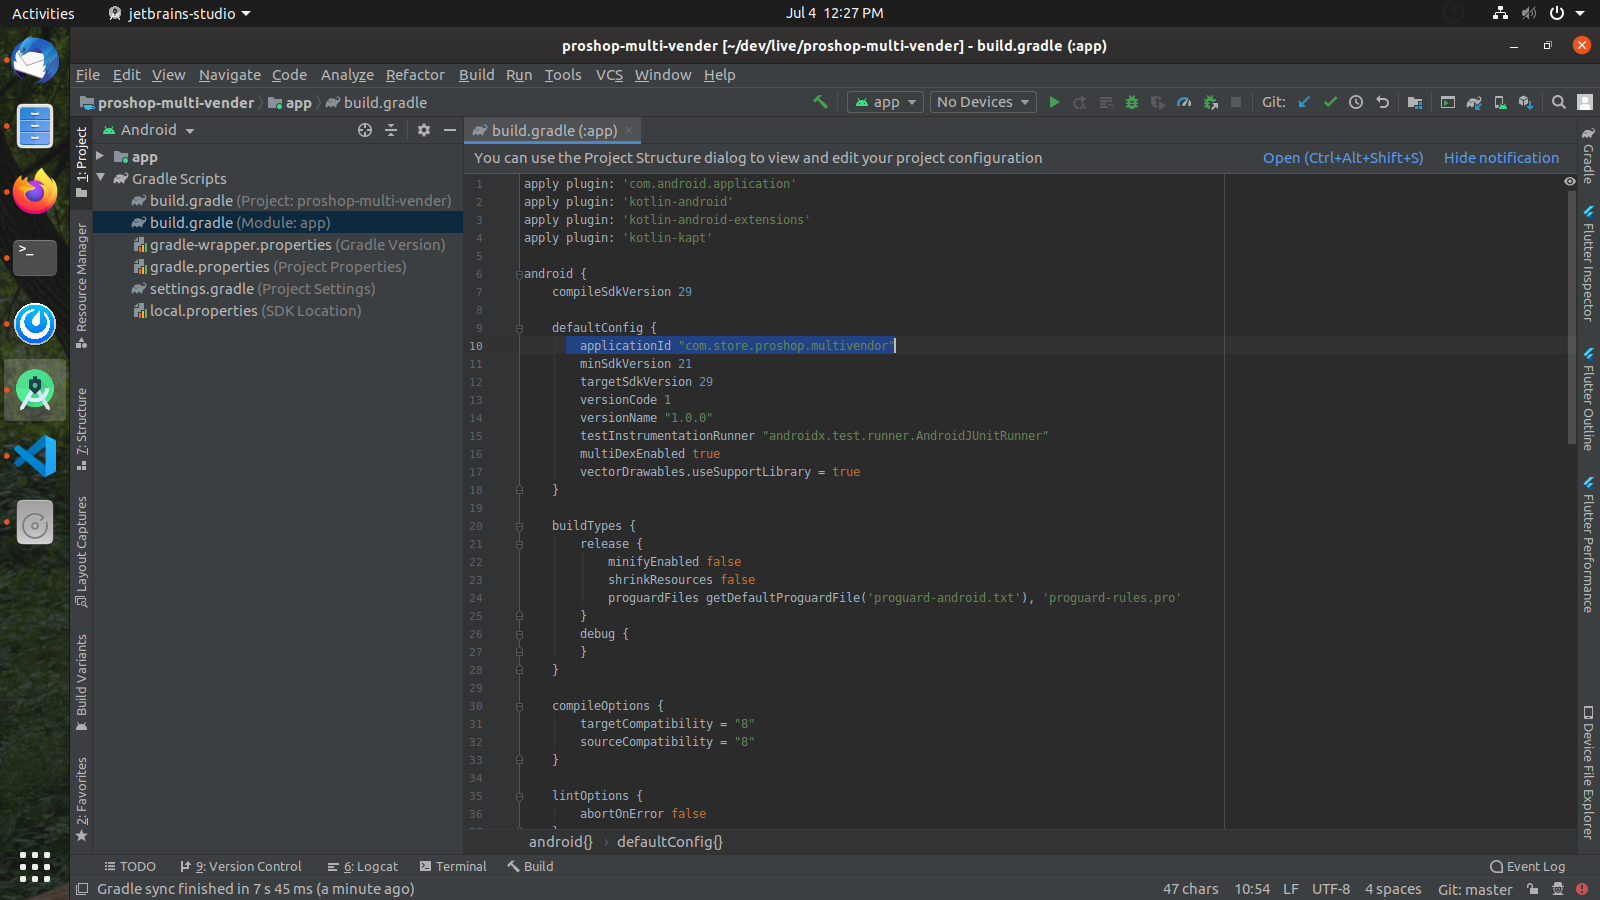Click the user account avatar icon
The width and height of the screenshot is (1600, 900).
pos(1585,102)
